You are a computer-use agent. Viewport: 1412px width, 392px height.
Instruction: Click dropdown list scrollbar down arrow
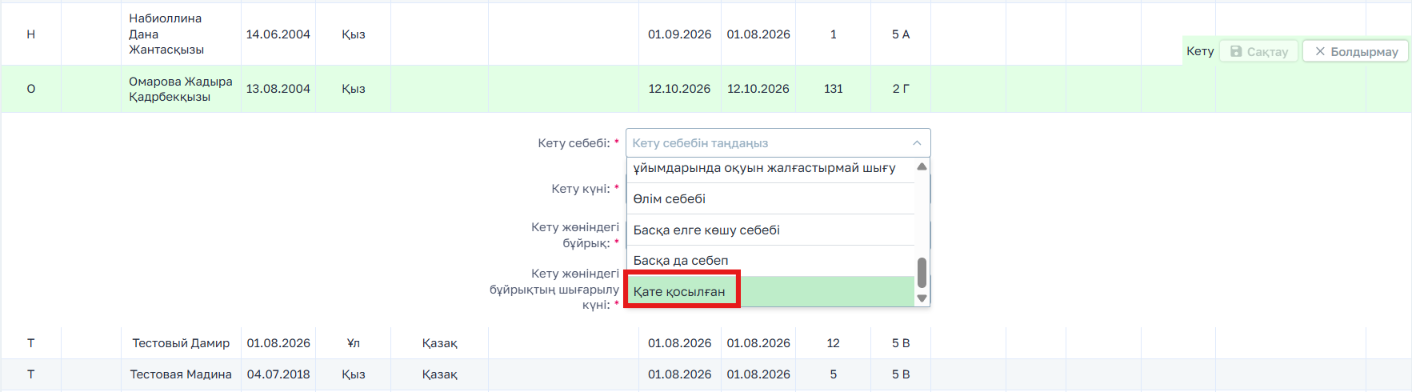pos(922,298)
